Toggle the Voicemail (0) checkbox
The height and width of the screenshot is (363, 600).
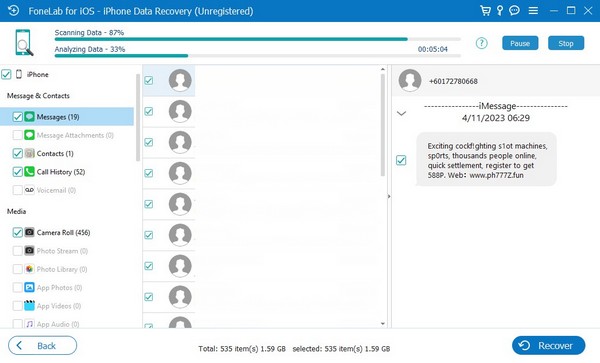coord(17,190)
